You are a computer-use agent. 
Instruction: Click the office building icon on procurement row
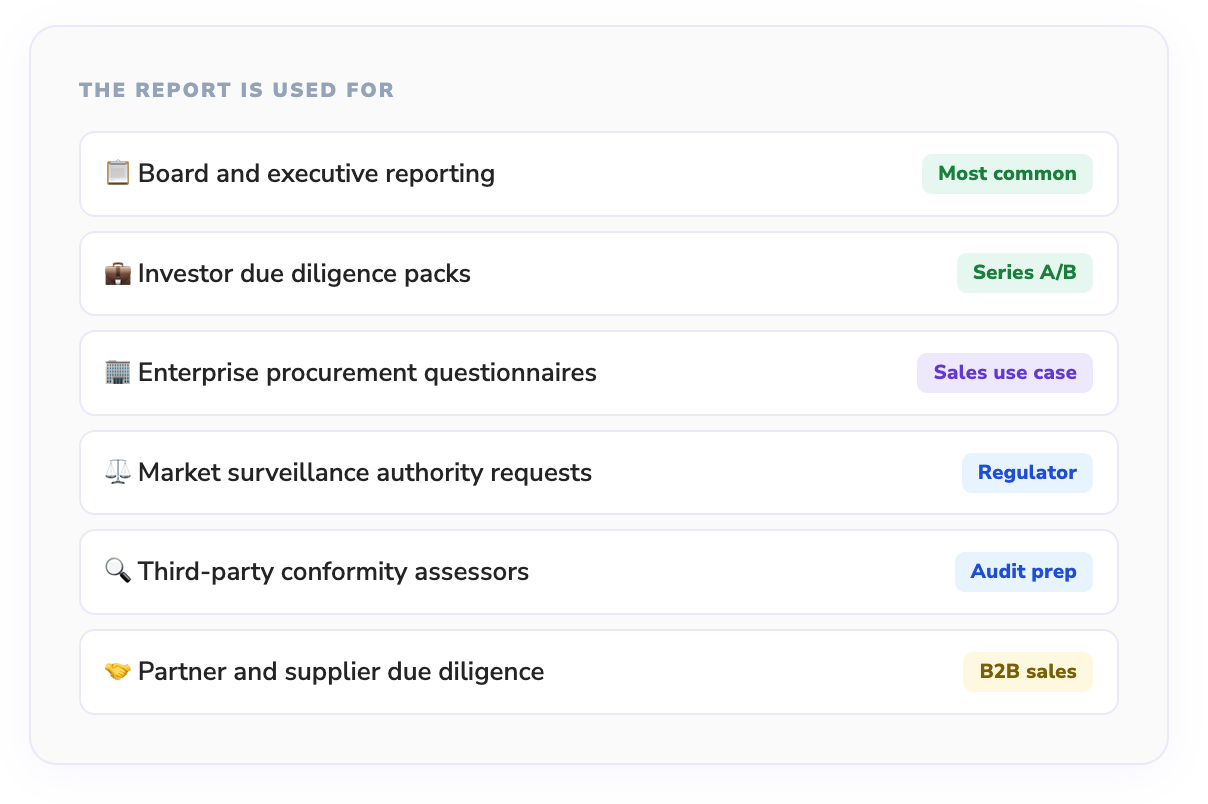[x=118, y=372]
